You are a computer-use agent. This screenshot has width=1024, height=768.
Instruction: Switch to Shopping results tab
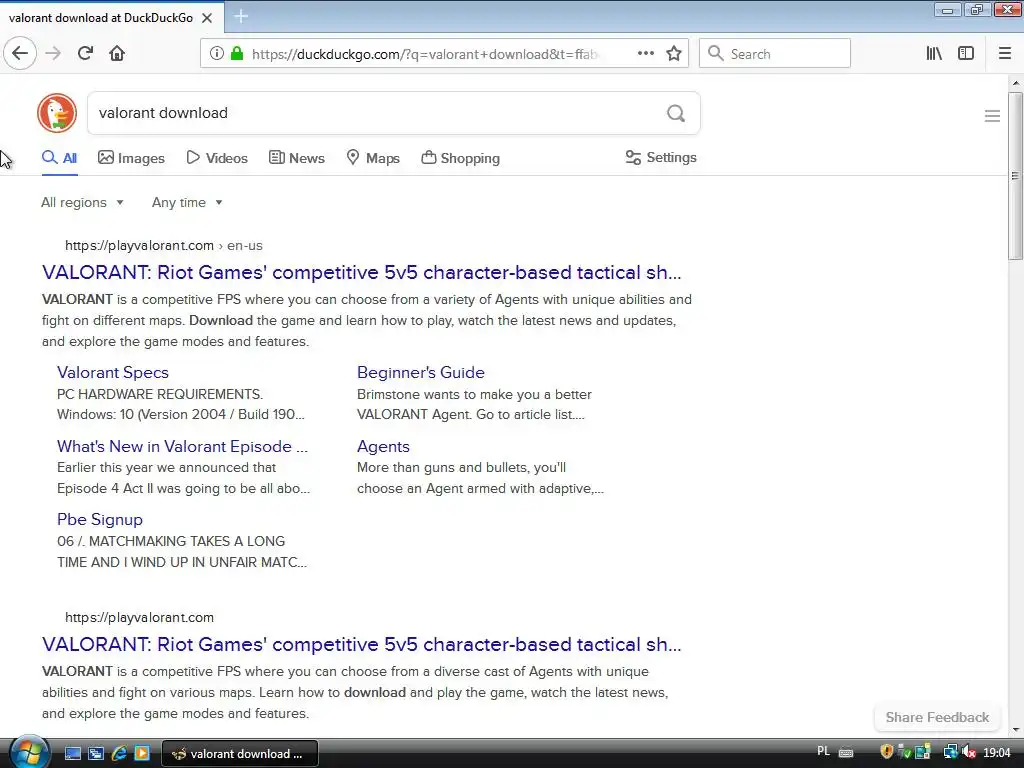[x=460, y=158]
